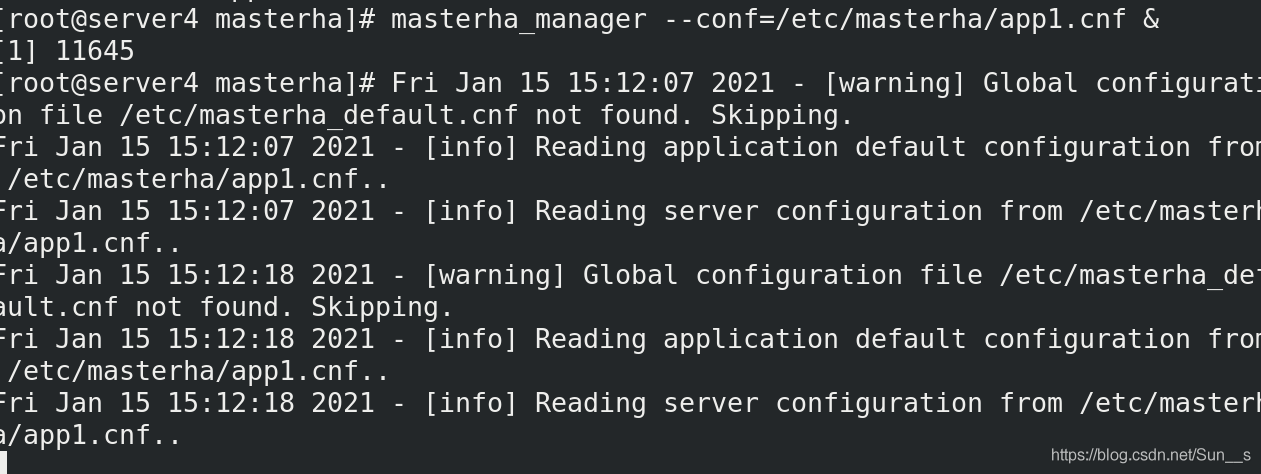Click the masterha_manager command text
This screenshot has height=474, width=1261.
pyautogui.click(x=518, y=19)
